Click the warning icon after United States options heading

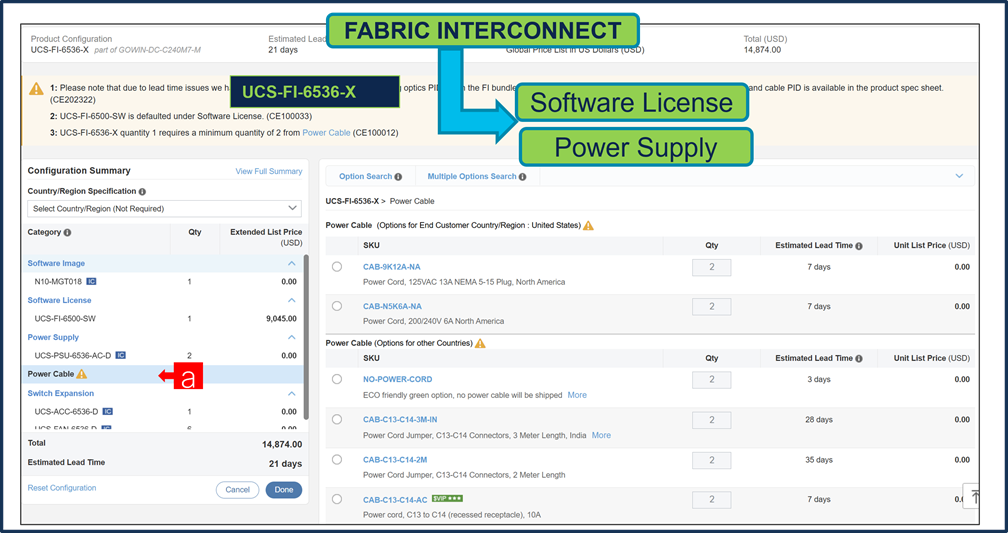point(588,226)
